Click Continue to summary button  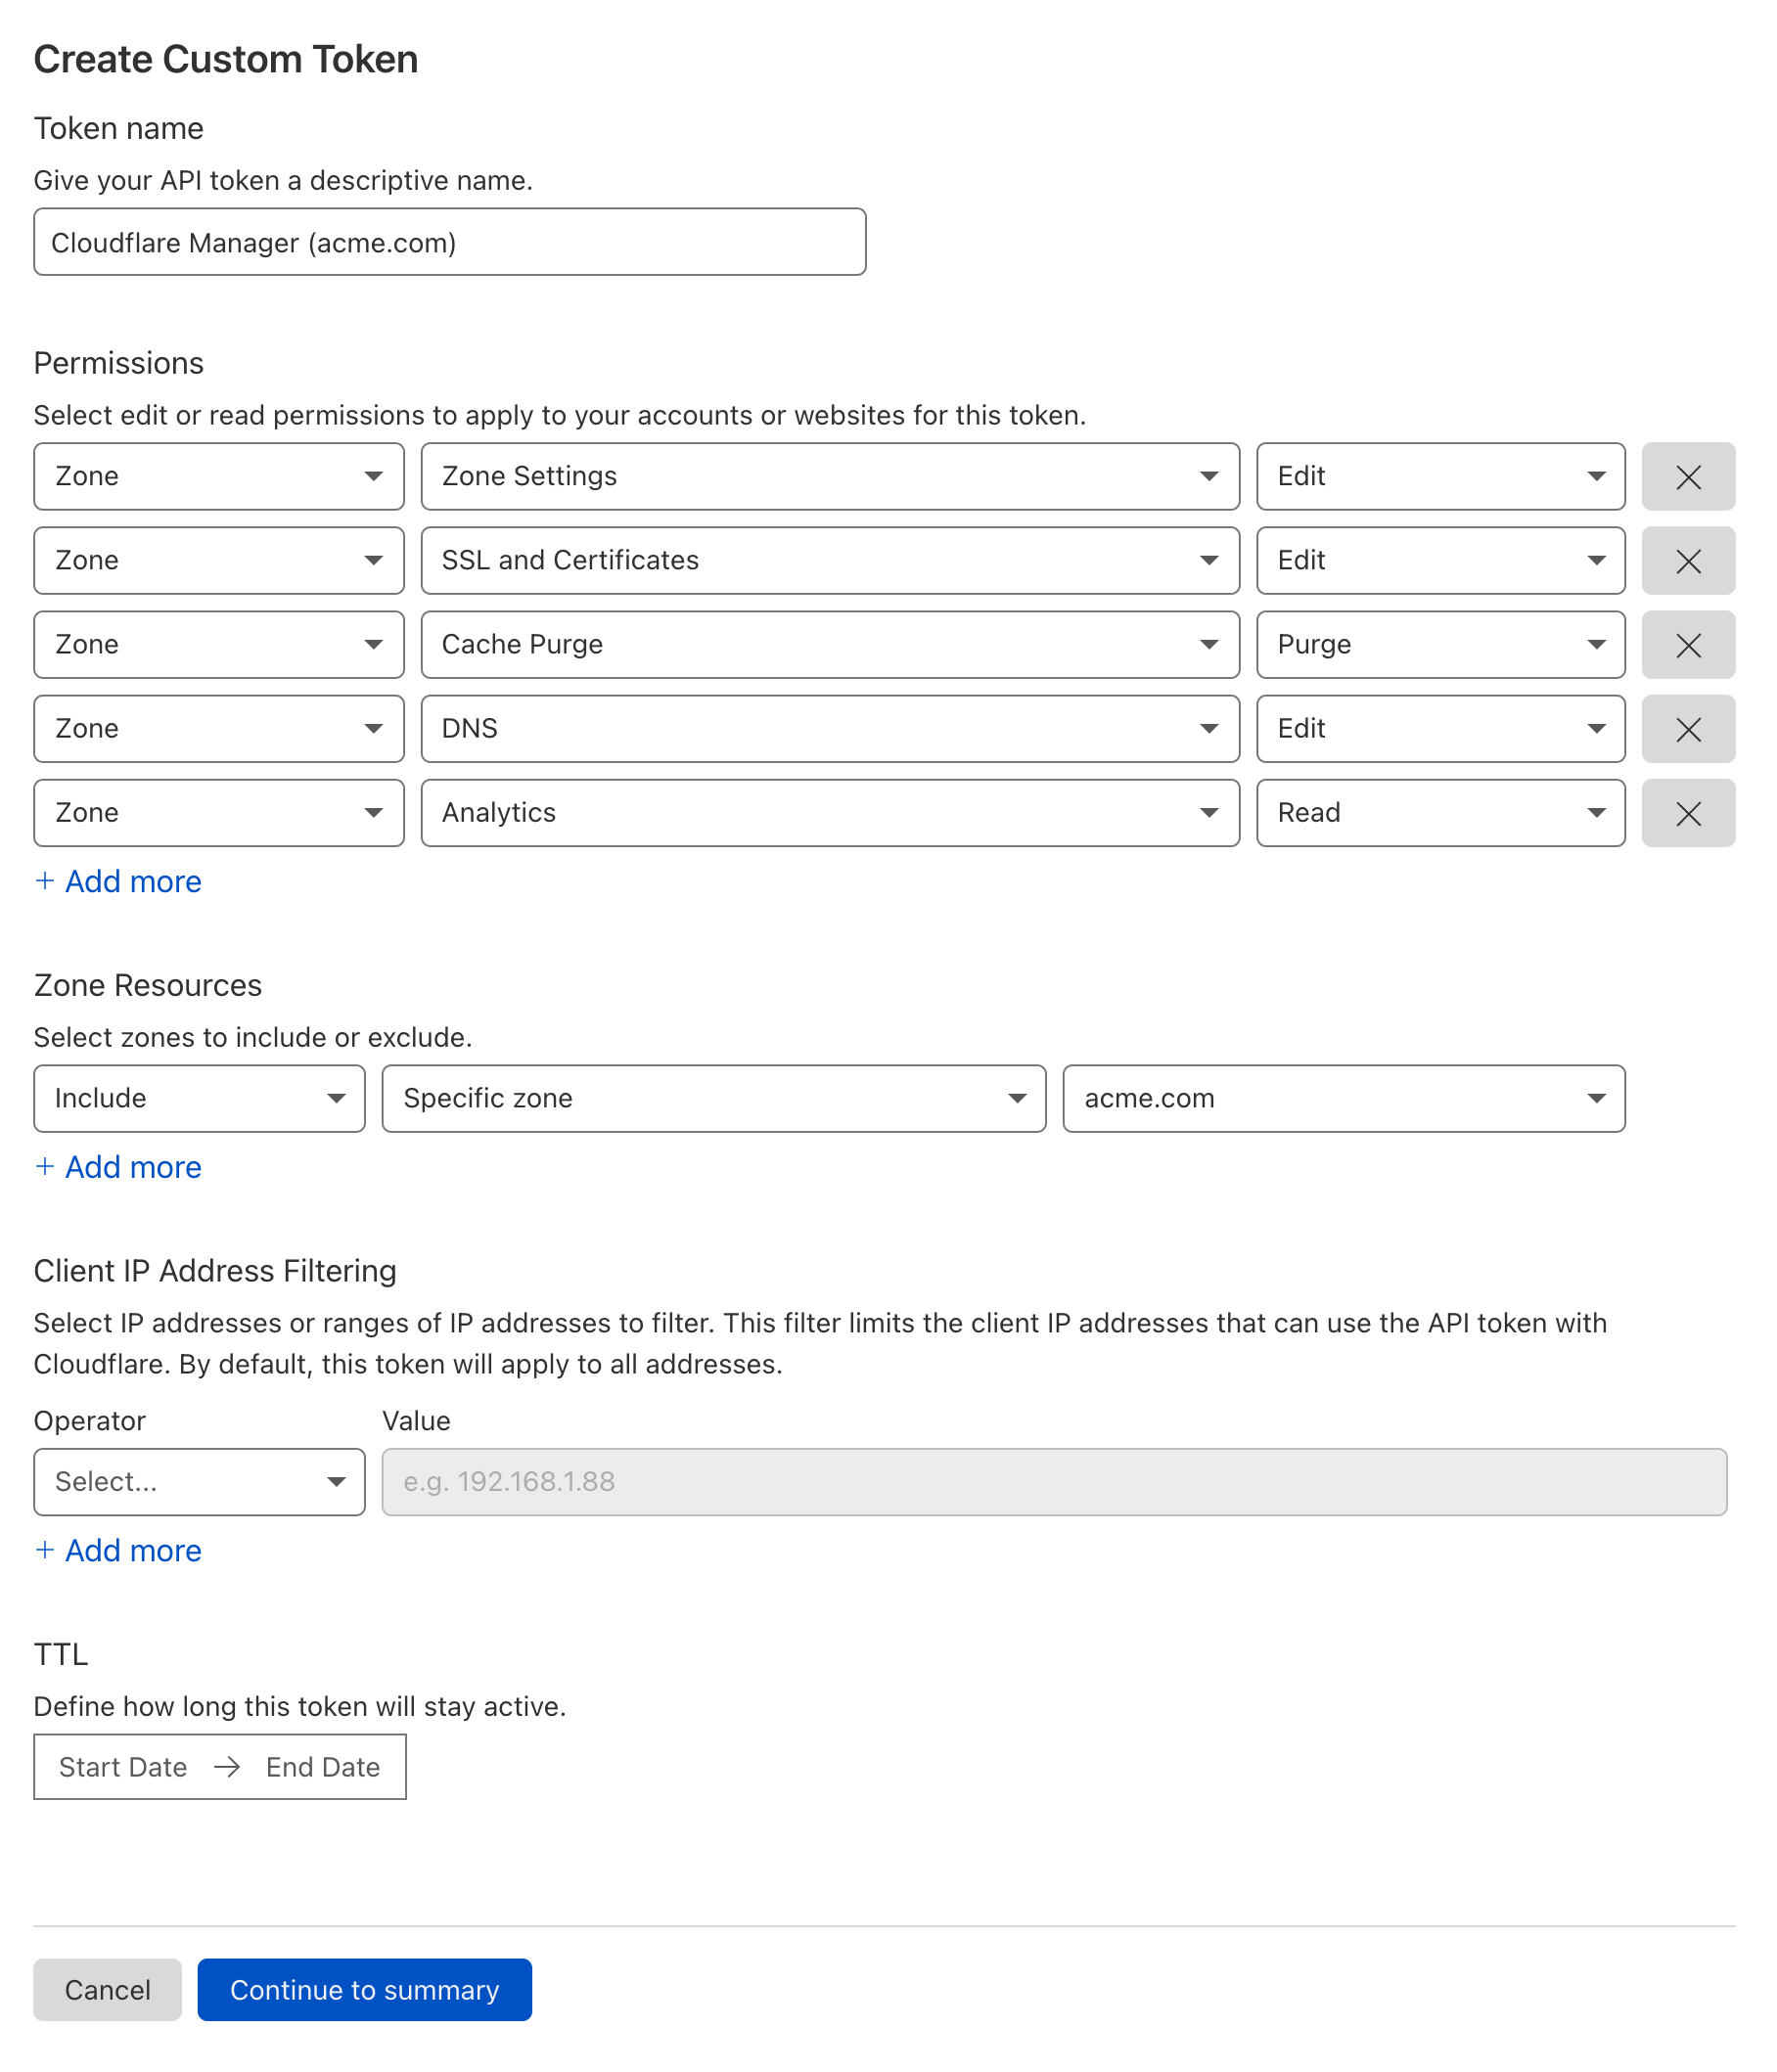364,1989
